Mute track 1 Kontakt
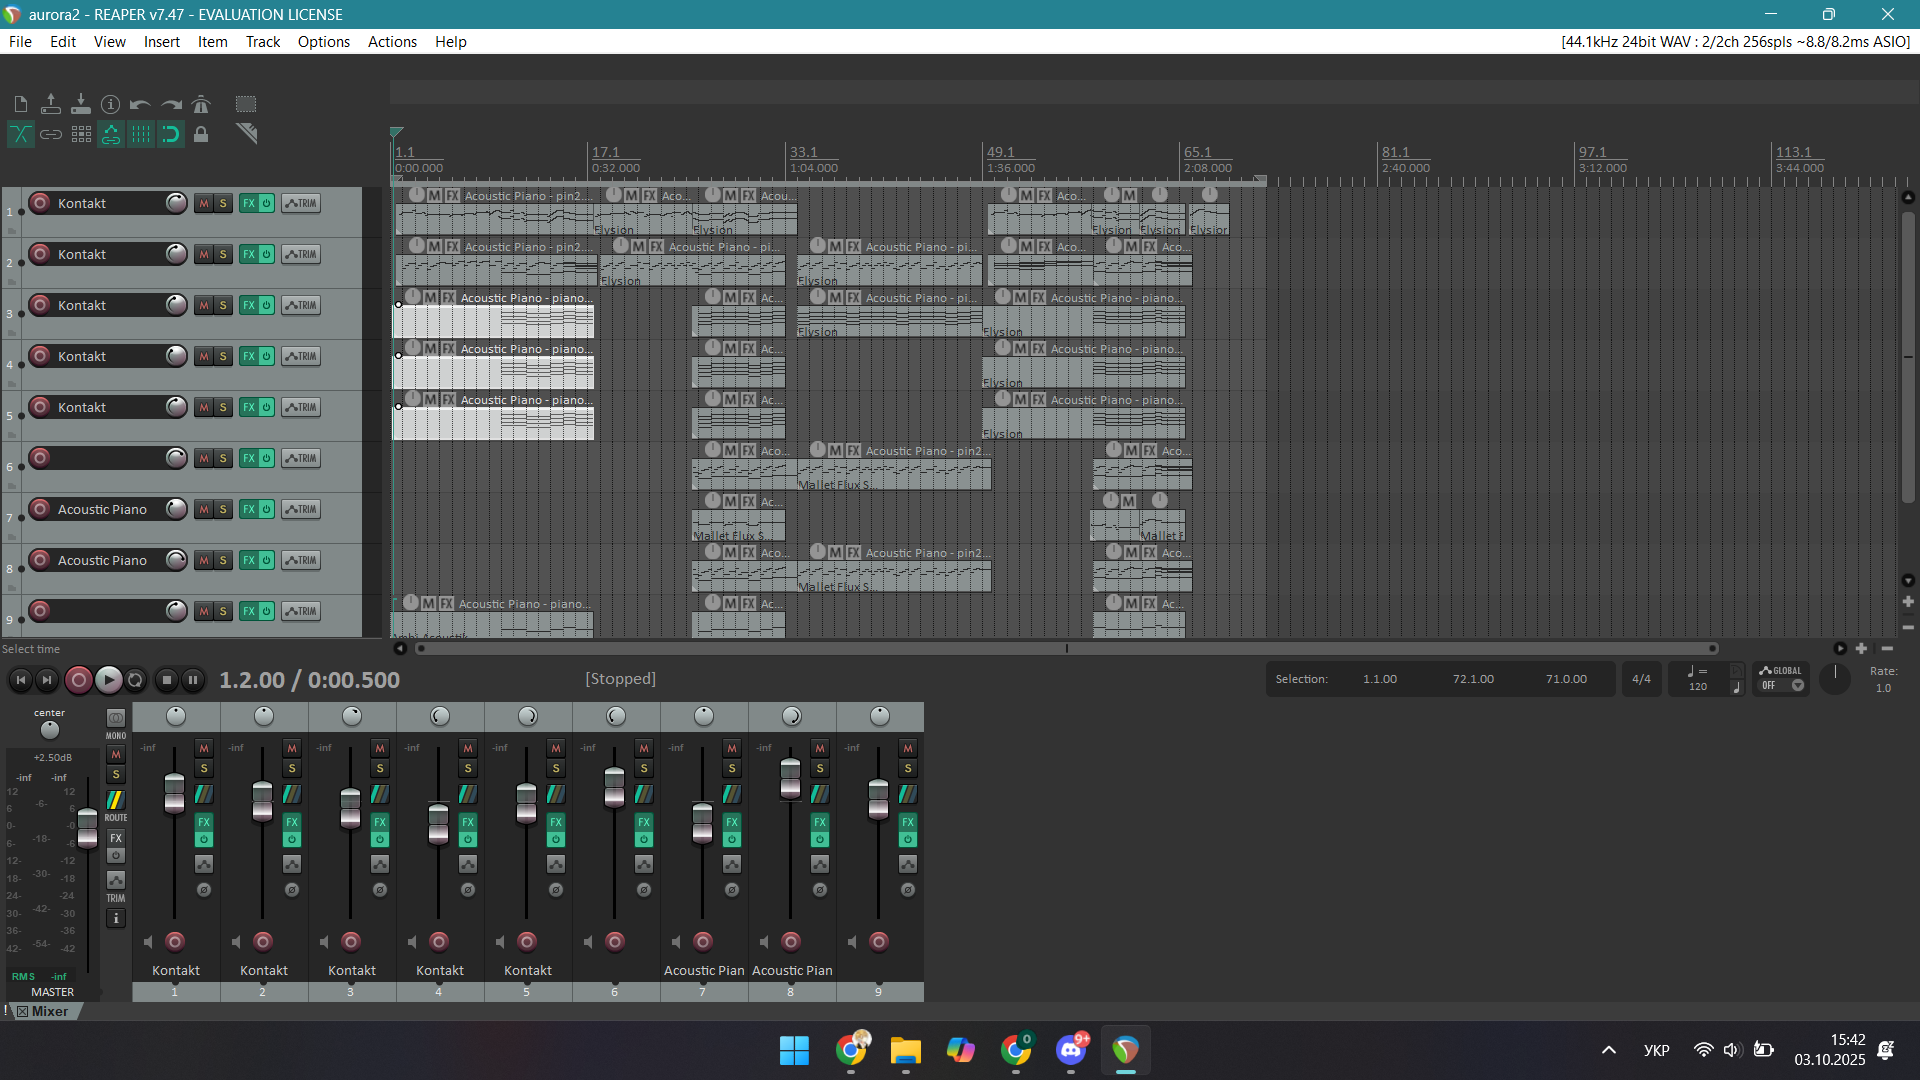Image resolution: width=1920 pixels, height=1080 pixels. 204,203
